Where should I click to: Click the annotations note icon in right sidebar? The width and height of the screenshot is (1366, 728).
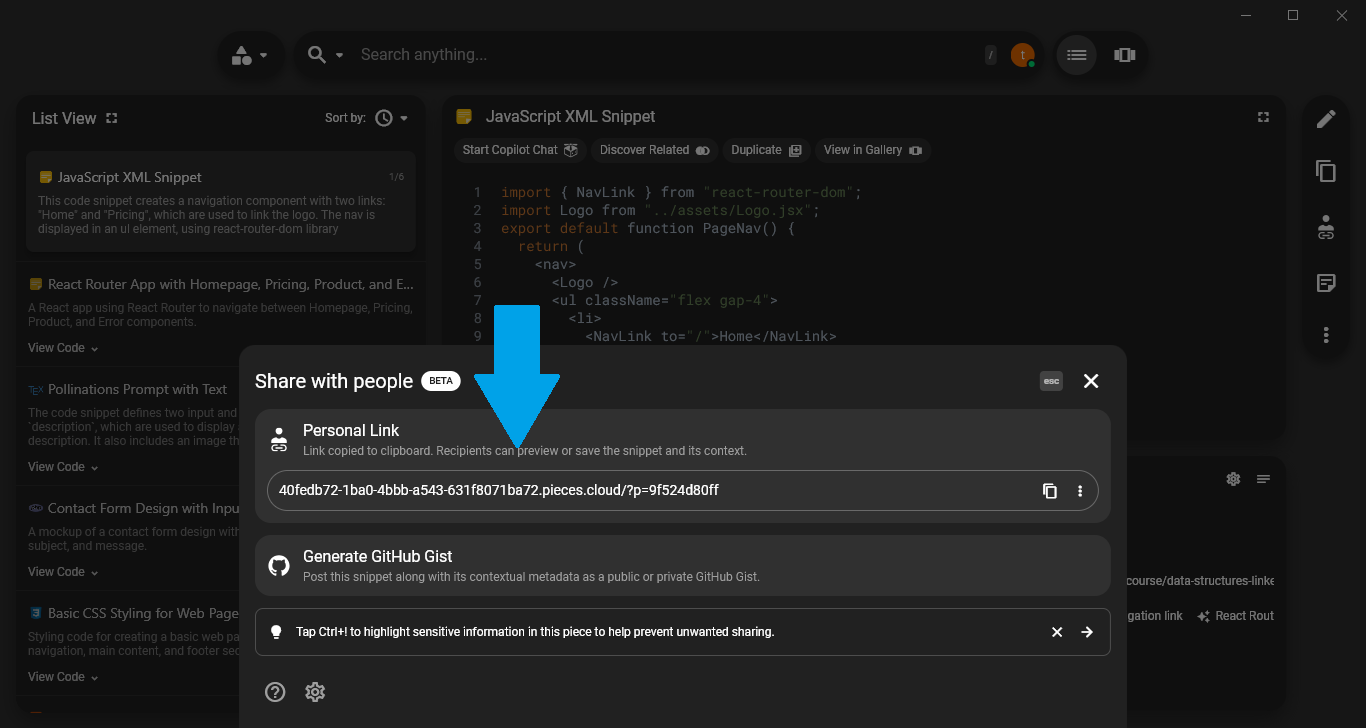[1326, 283]
